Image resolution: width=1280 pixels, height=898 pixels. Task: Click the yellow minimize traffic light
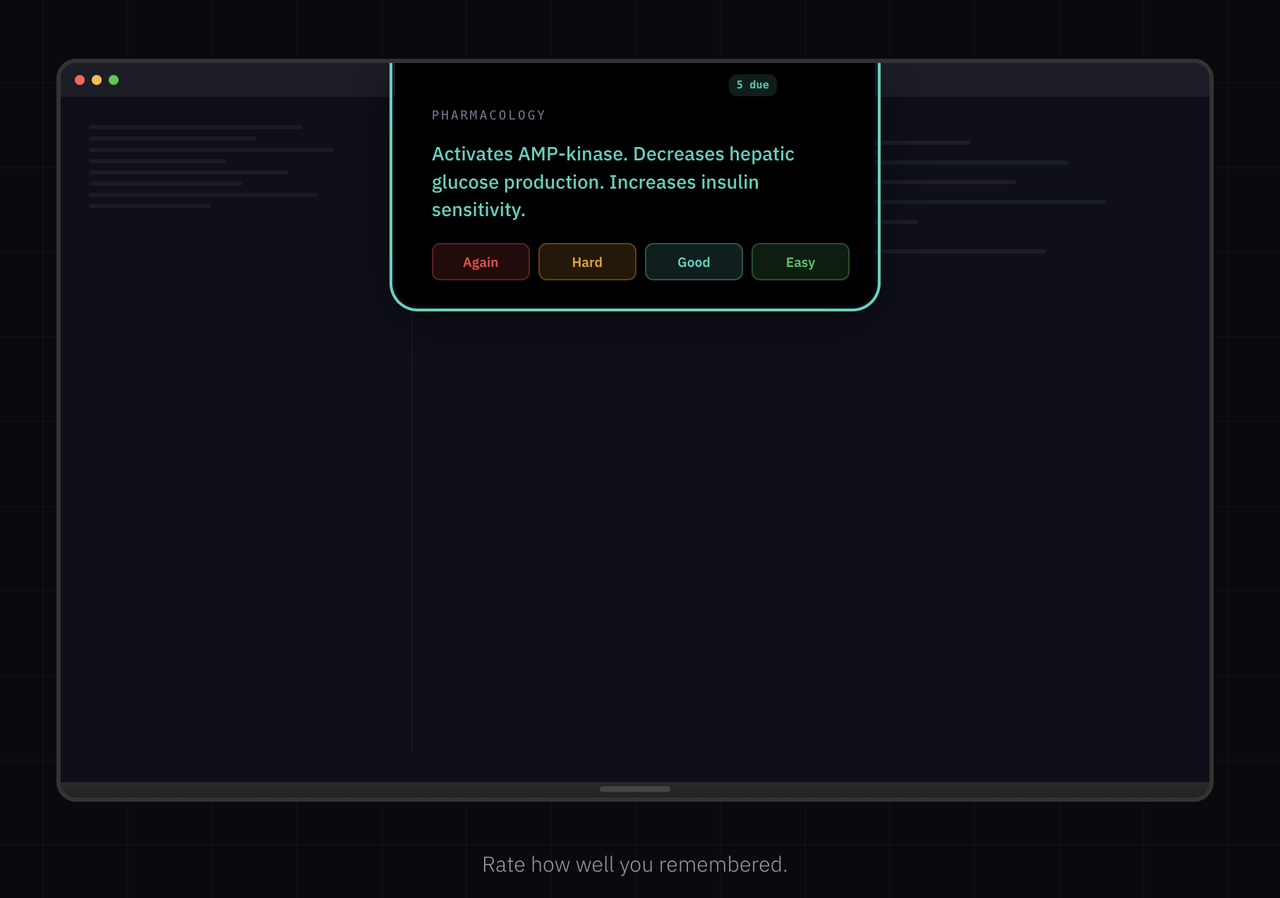[96, 79]
